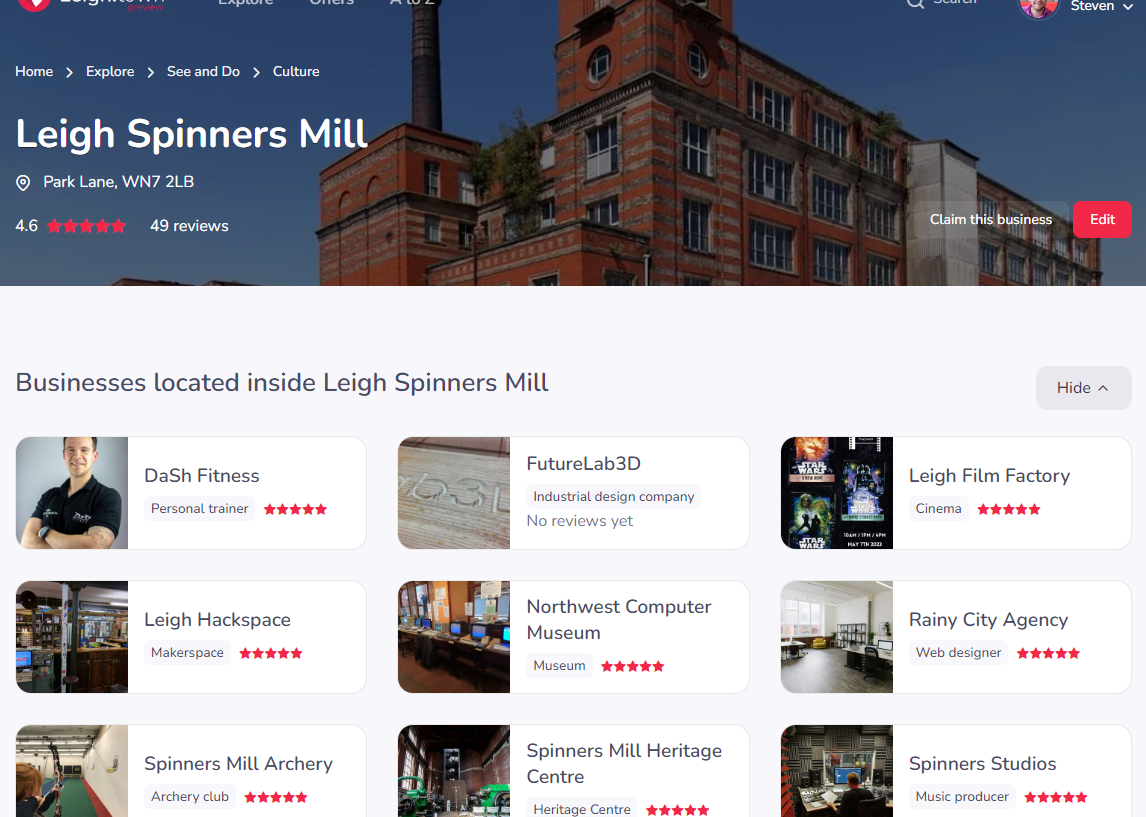This screenshot has height=817, width=1146.
Task: Click Spinners Mill Archery star rating
Action: [276, 797]
